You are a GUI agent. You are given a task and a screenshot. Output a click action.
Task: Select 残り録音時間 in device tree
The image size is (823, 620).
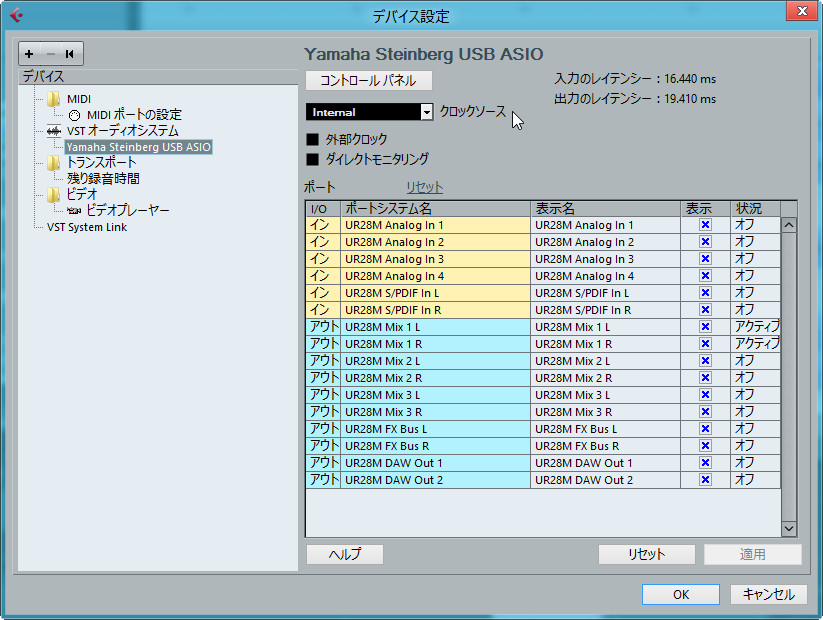click(103, 178)
